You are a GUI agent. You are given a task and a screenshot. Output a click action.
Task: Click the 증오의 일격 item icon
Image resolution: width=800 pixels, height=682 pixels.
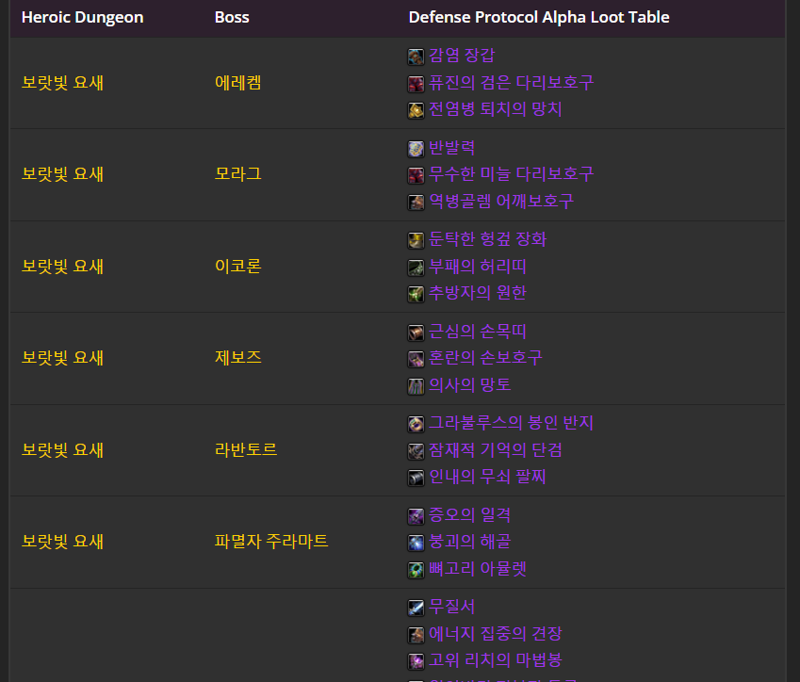[416, 517]
